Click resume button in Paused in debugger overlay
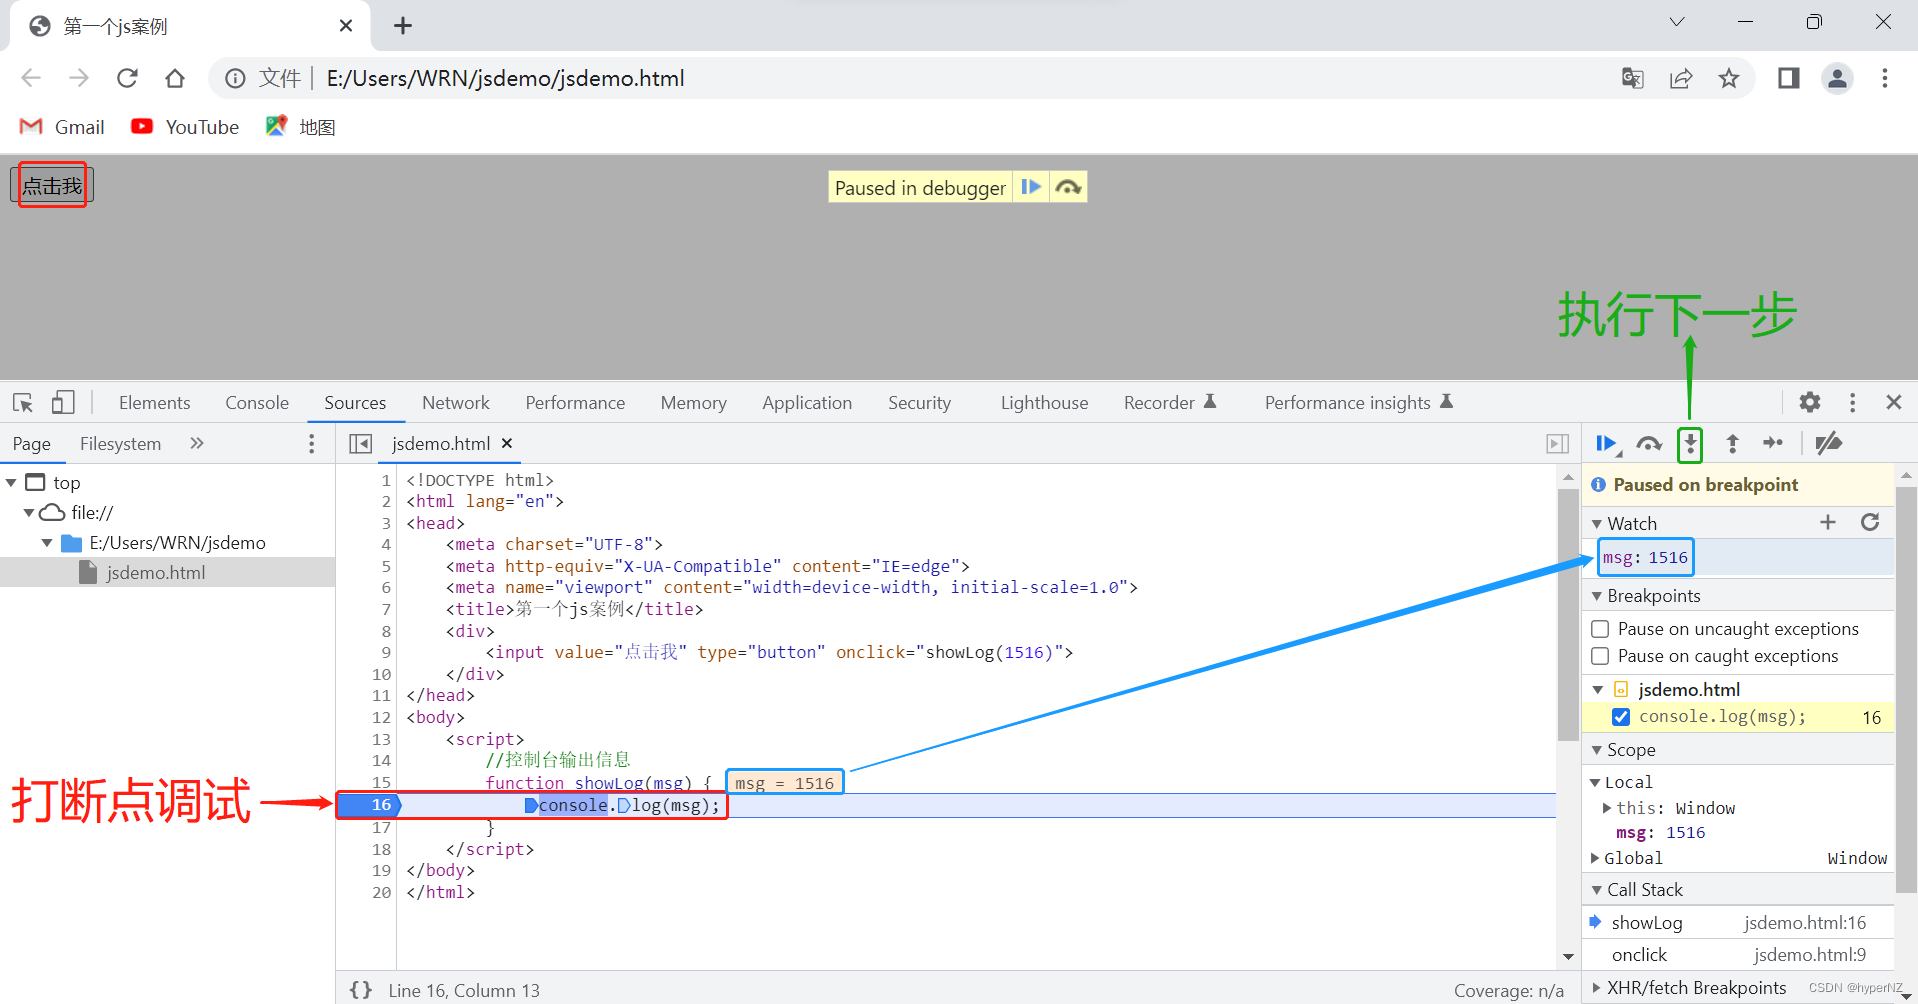The height and width of the screenshot is (1004, 1918). click(1031, 187)
